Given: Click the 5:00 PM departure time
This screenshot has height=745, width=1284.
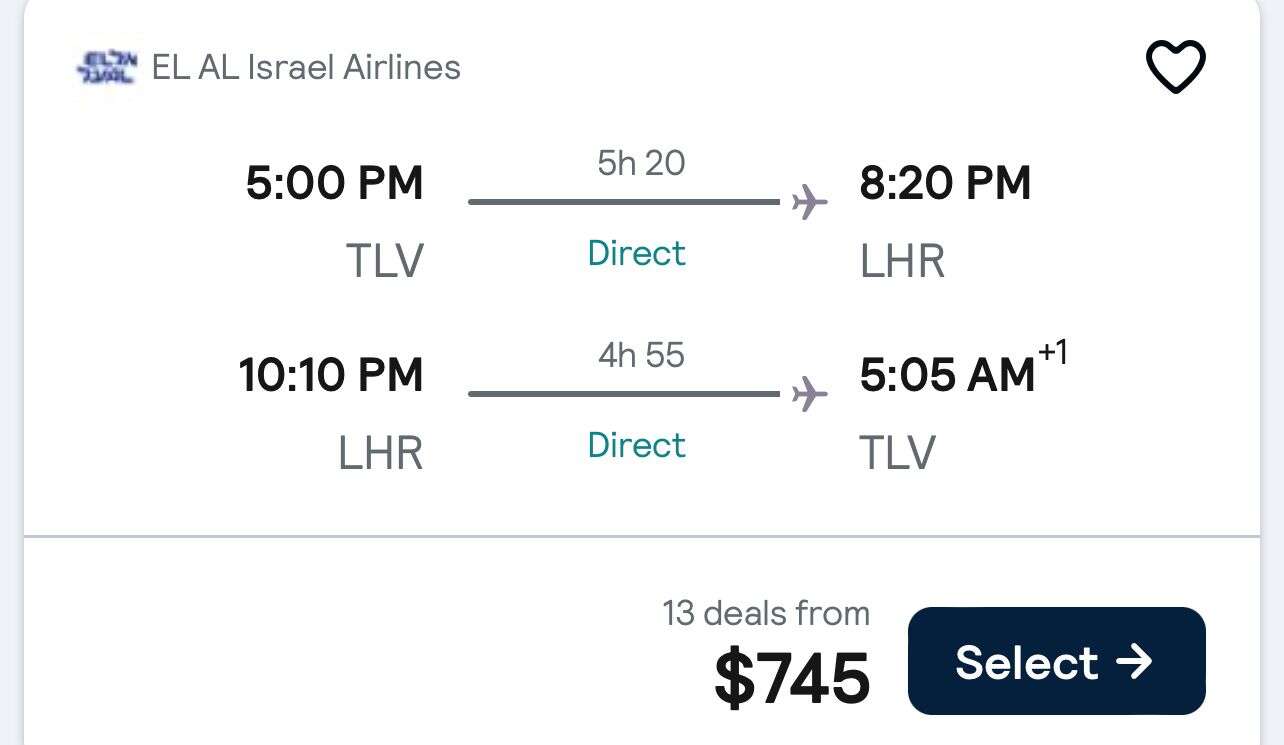Looking at the screenshot, I should (334, 184).
